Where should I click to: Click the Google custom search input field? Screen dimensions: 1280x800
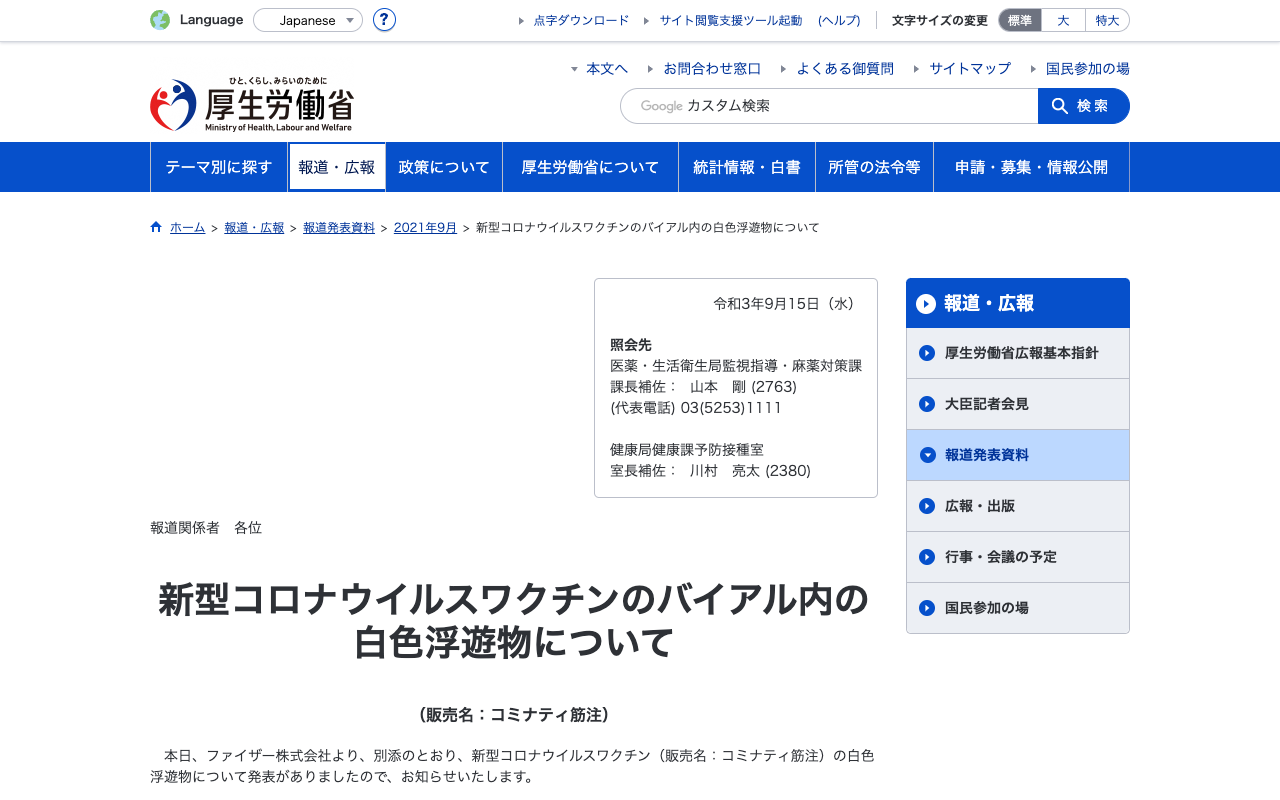pos(829,106)
